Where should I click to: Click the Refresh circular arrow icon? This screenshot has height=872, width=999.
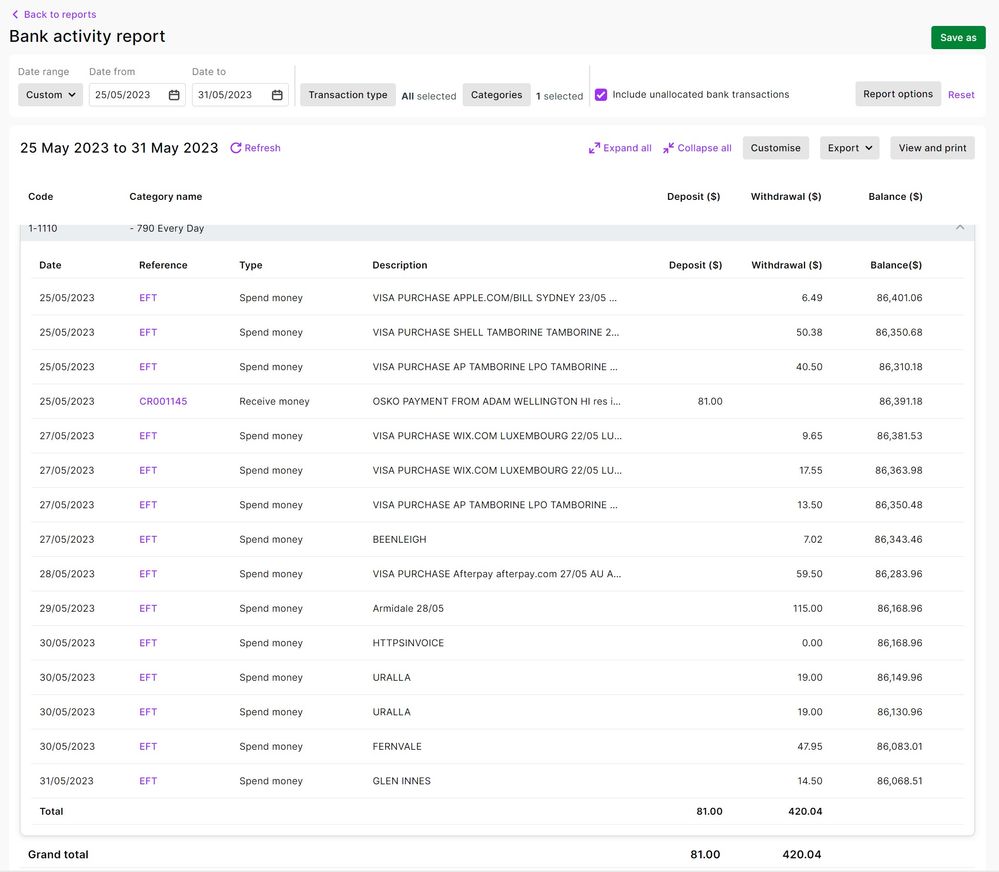[x=236, y=148]
